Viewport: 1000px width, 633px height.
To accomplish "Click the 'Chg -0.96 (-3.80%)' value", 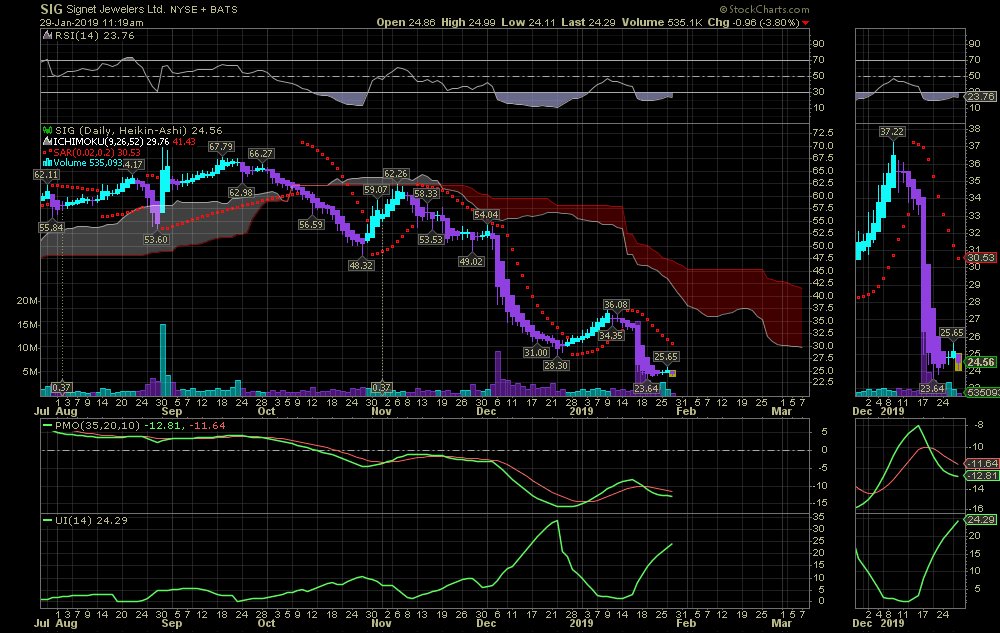I will [x=753, y=22].
